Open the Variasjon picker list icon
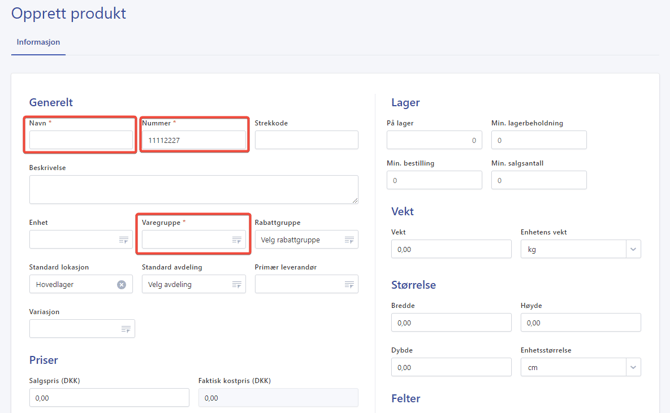This screenshot has height=413, width=670. coord(126,329)
